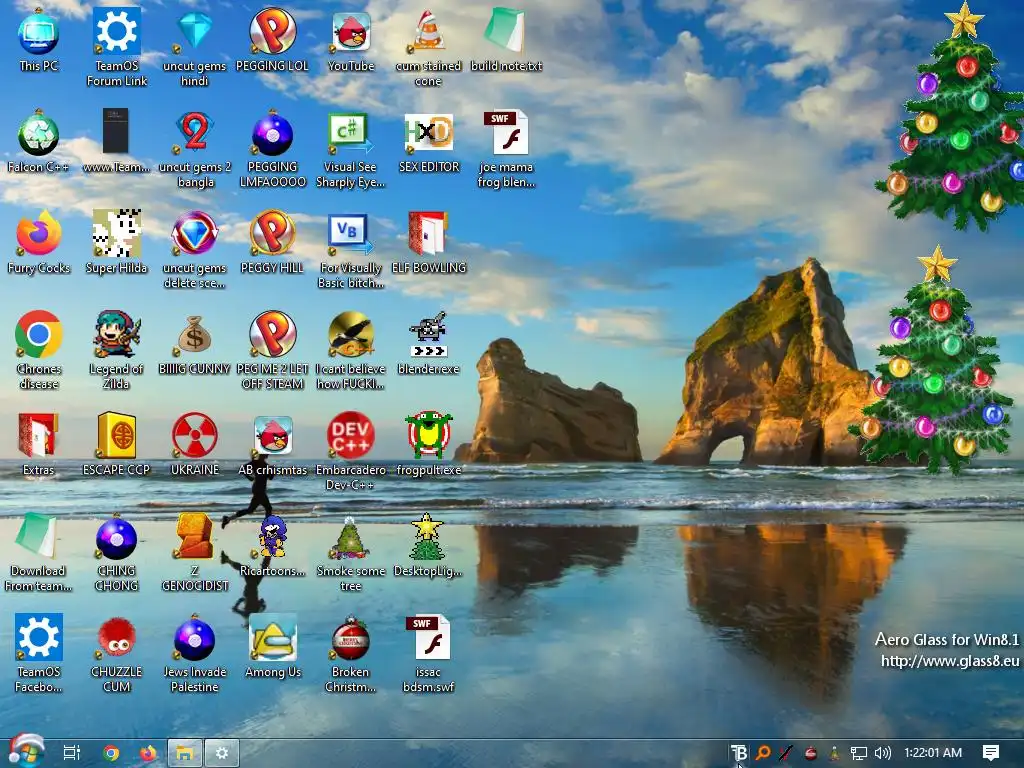This screenshot has height=768, width=1024.
Task: Select the joe mama frog SWF file
Action: [506, 148]
